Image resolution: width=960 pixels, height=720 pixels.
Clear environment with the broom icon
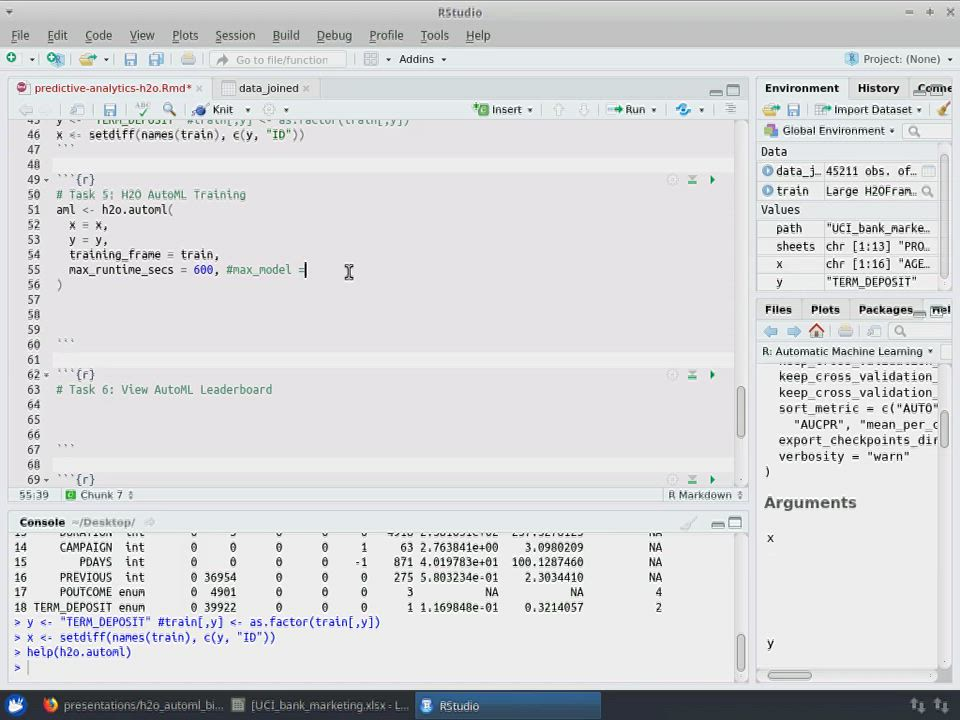[942, 110]
